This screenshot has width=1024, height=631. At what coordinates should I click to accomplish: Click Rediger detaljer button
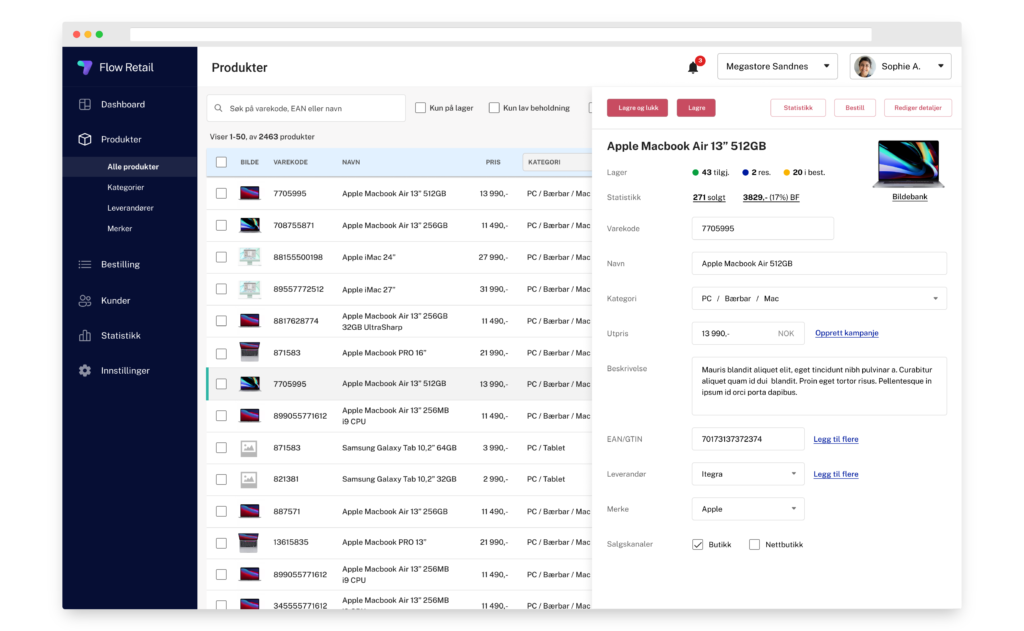click(x=918, y=108)
